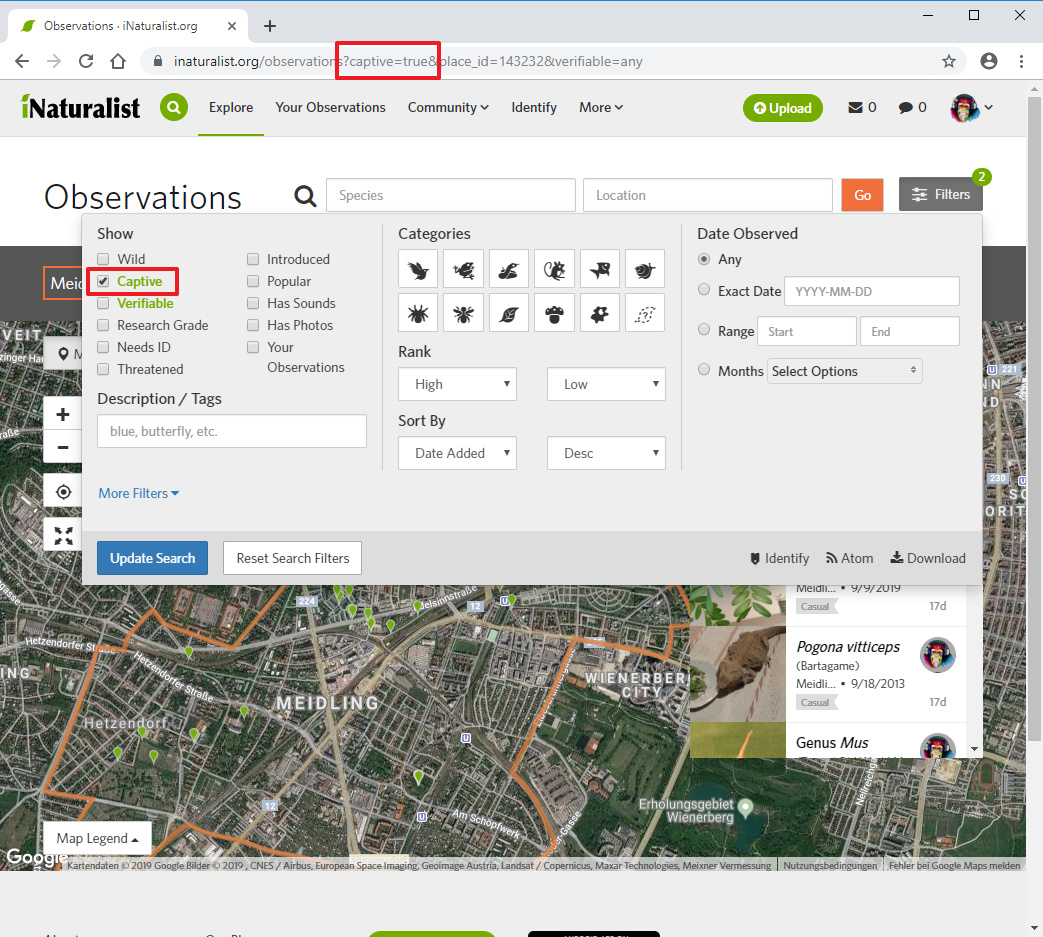Open the Desc sort order dropdown
The width and height of the screenshot is (1043, 937).
607,453
